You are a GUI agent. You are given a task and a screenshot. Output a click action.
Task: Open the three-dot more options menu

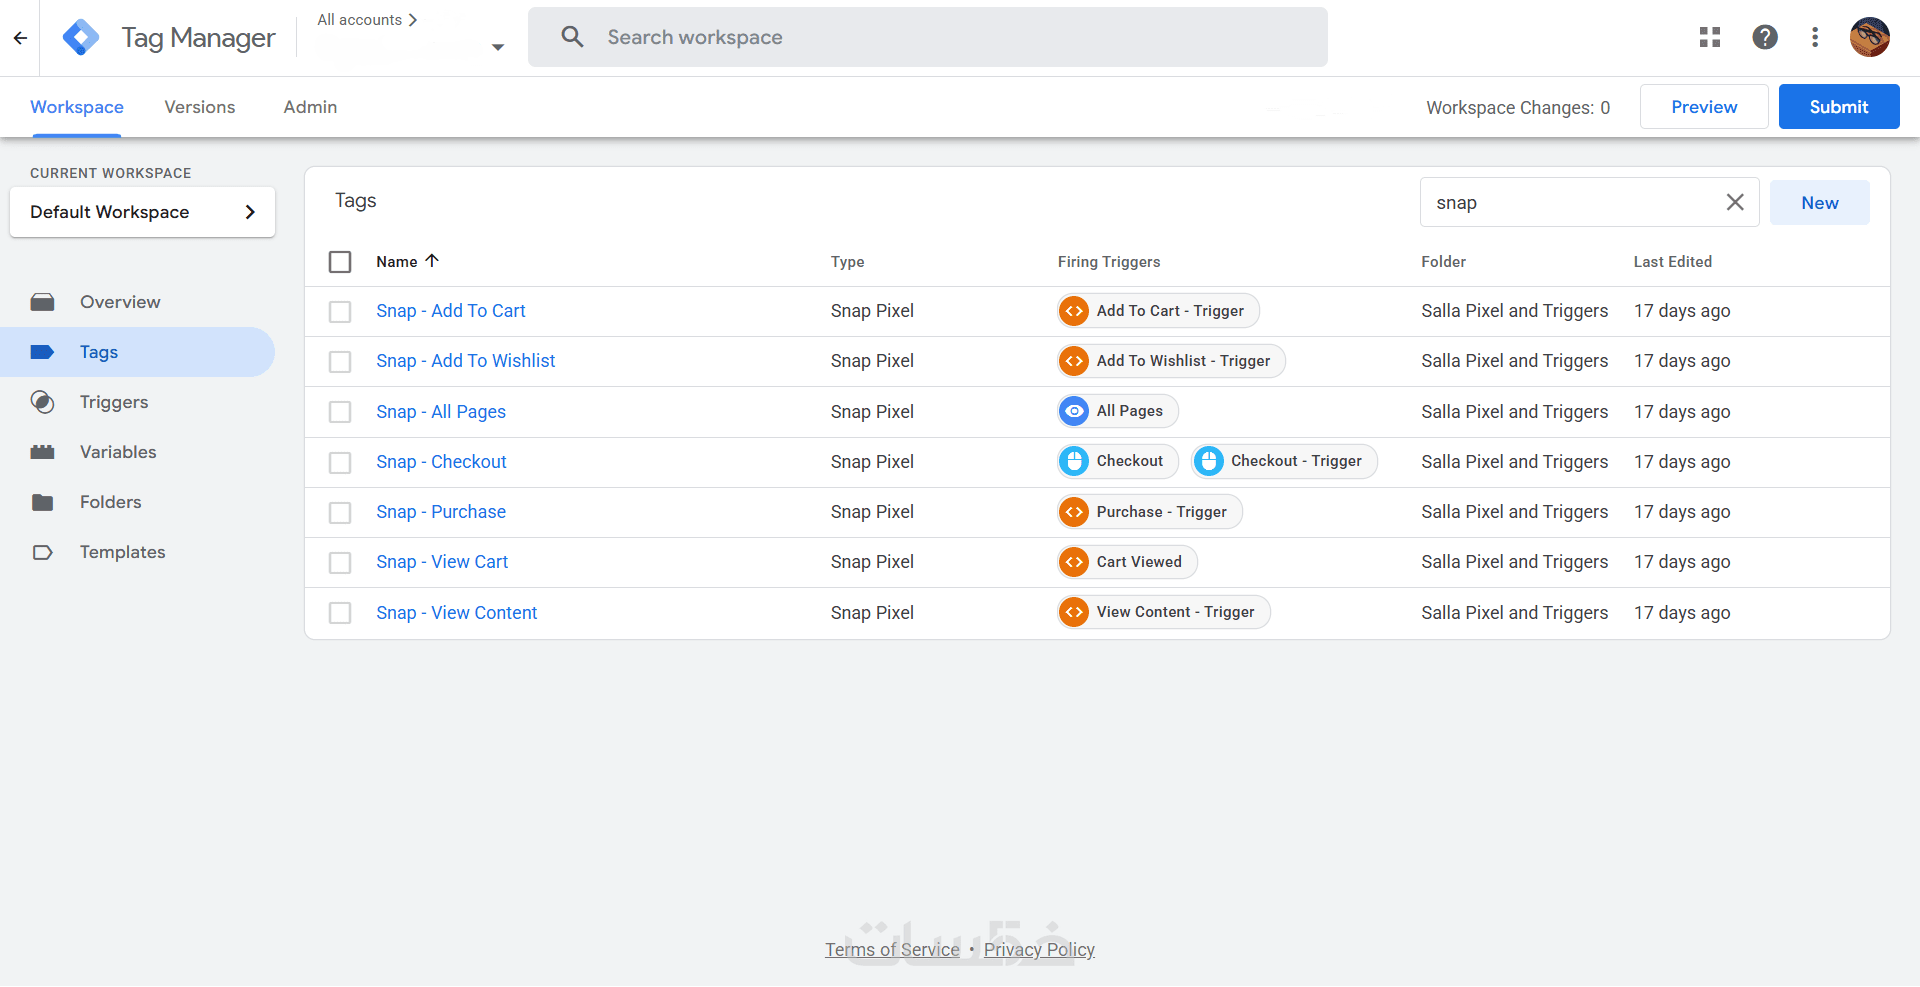pyautogui.click(x=1815, y=38)
